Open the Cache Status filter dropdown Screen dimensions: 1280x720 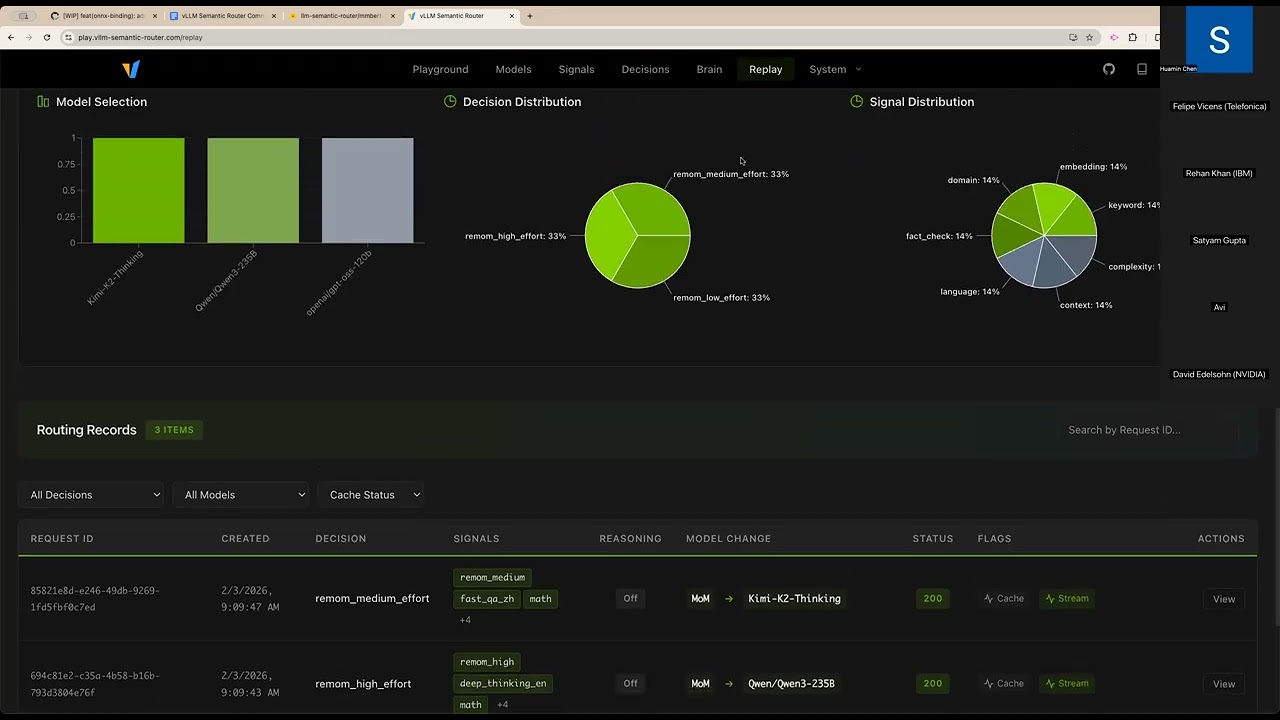click(373, 494)
